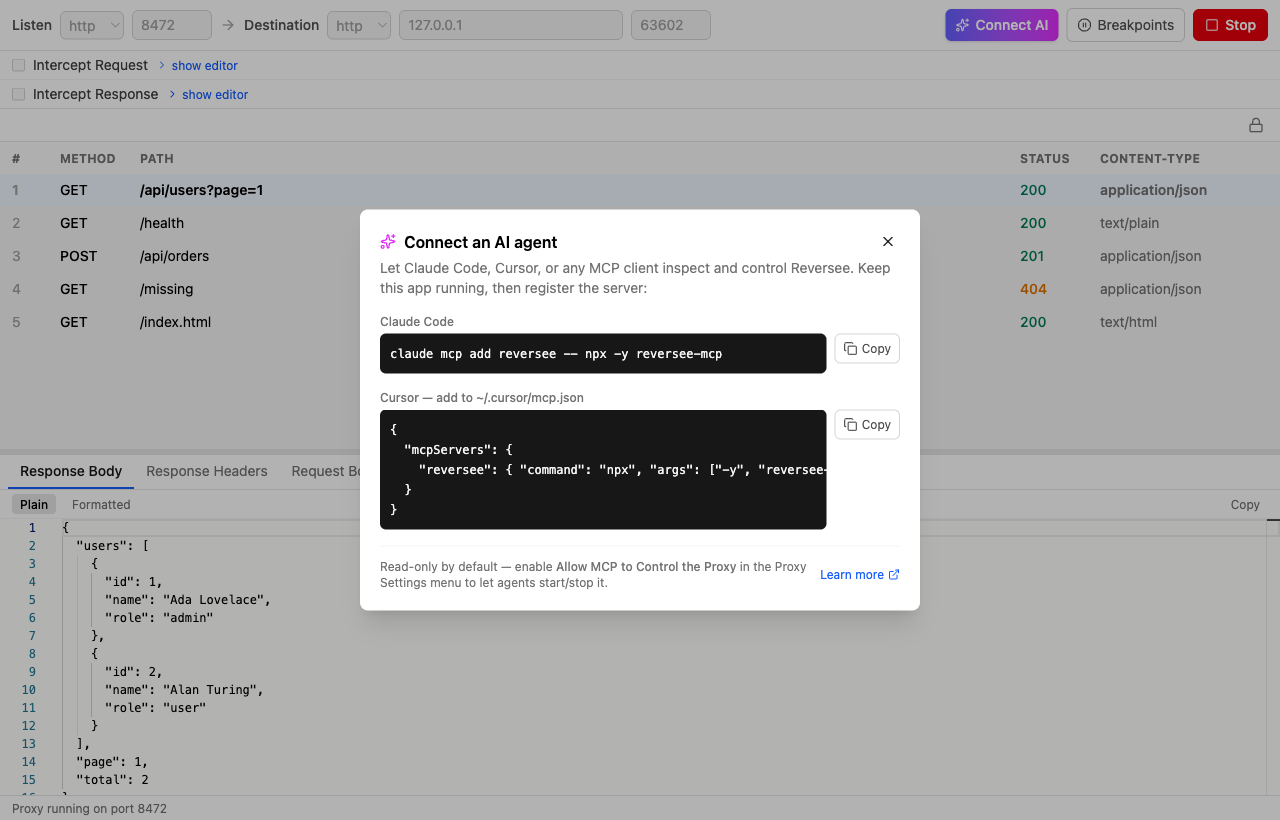The width and height of the screenshot is (1280, 820).
Task: Click the 201 status cell
Action: [x=1032, y=256]
